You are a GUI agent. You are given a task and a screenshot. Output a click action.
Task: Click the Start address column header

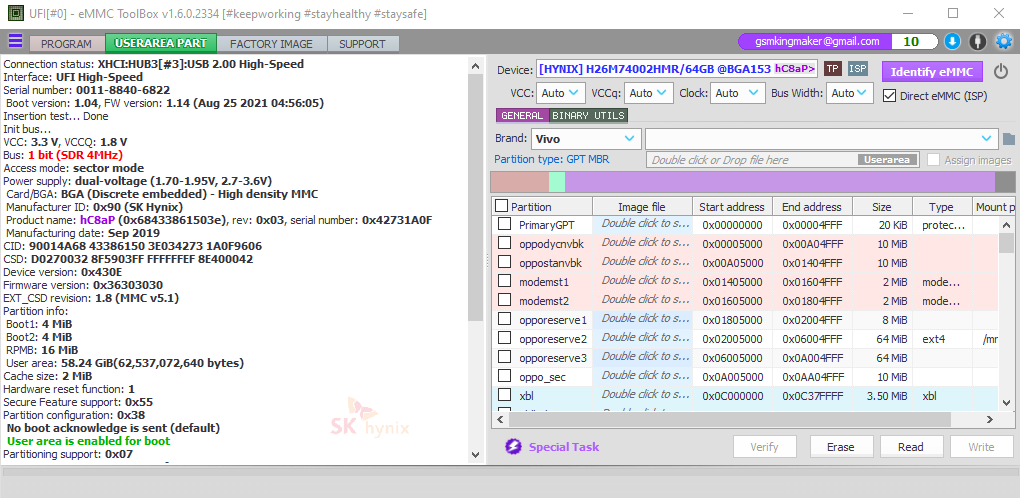click(x=732, y=207)
